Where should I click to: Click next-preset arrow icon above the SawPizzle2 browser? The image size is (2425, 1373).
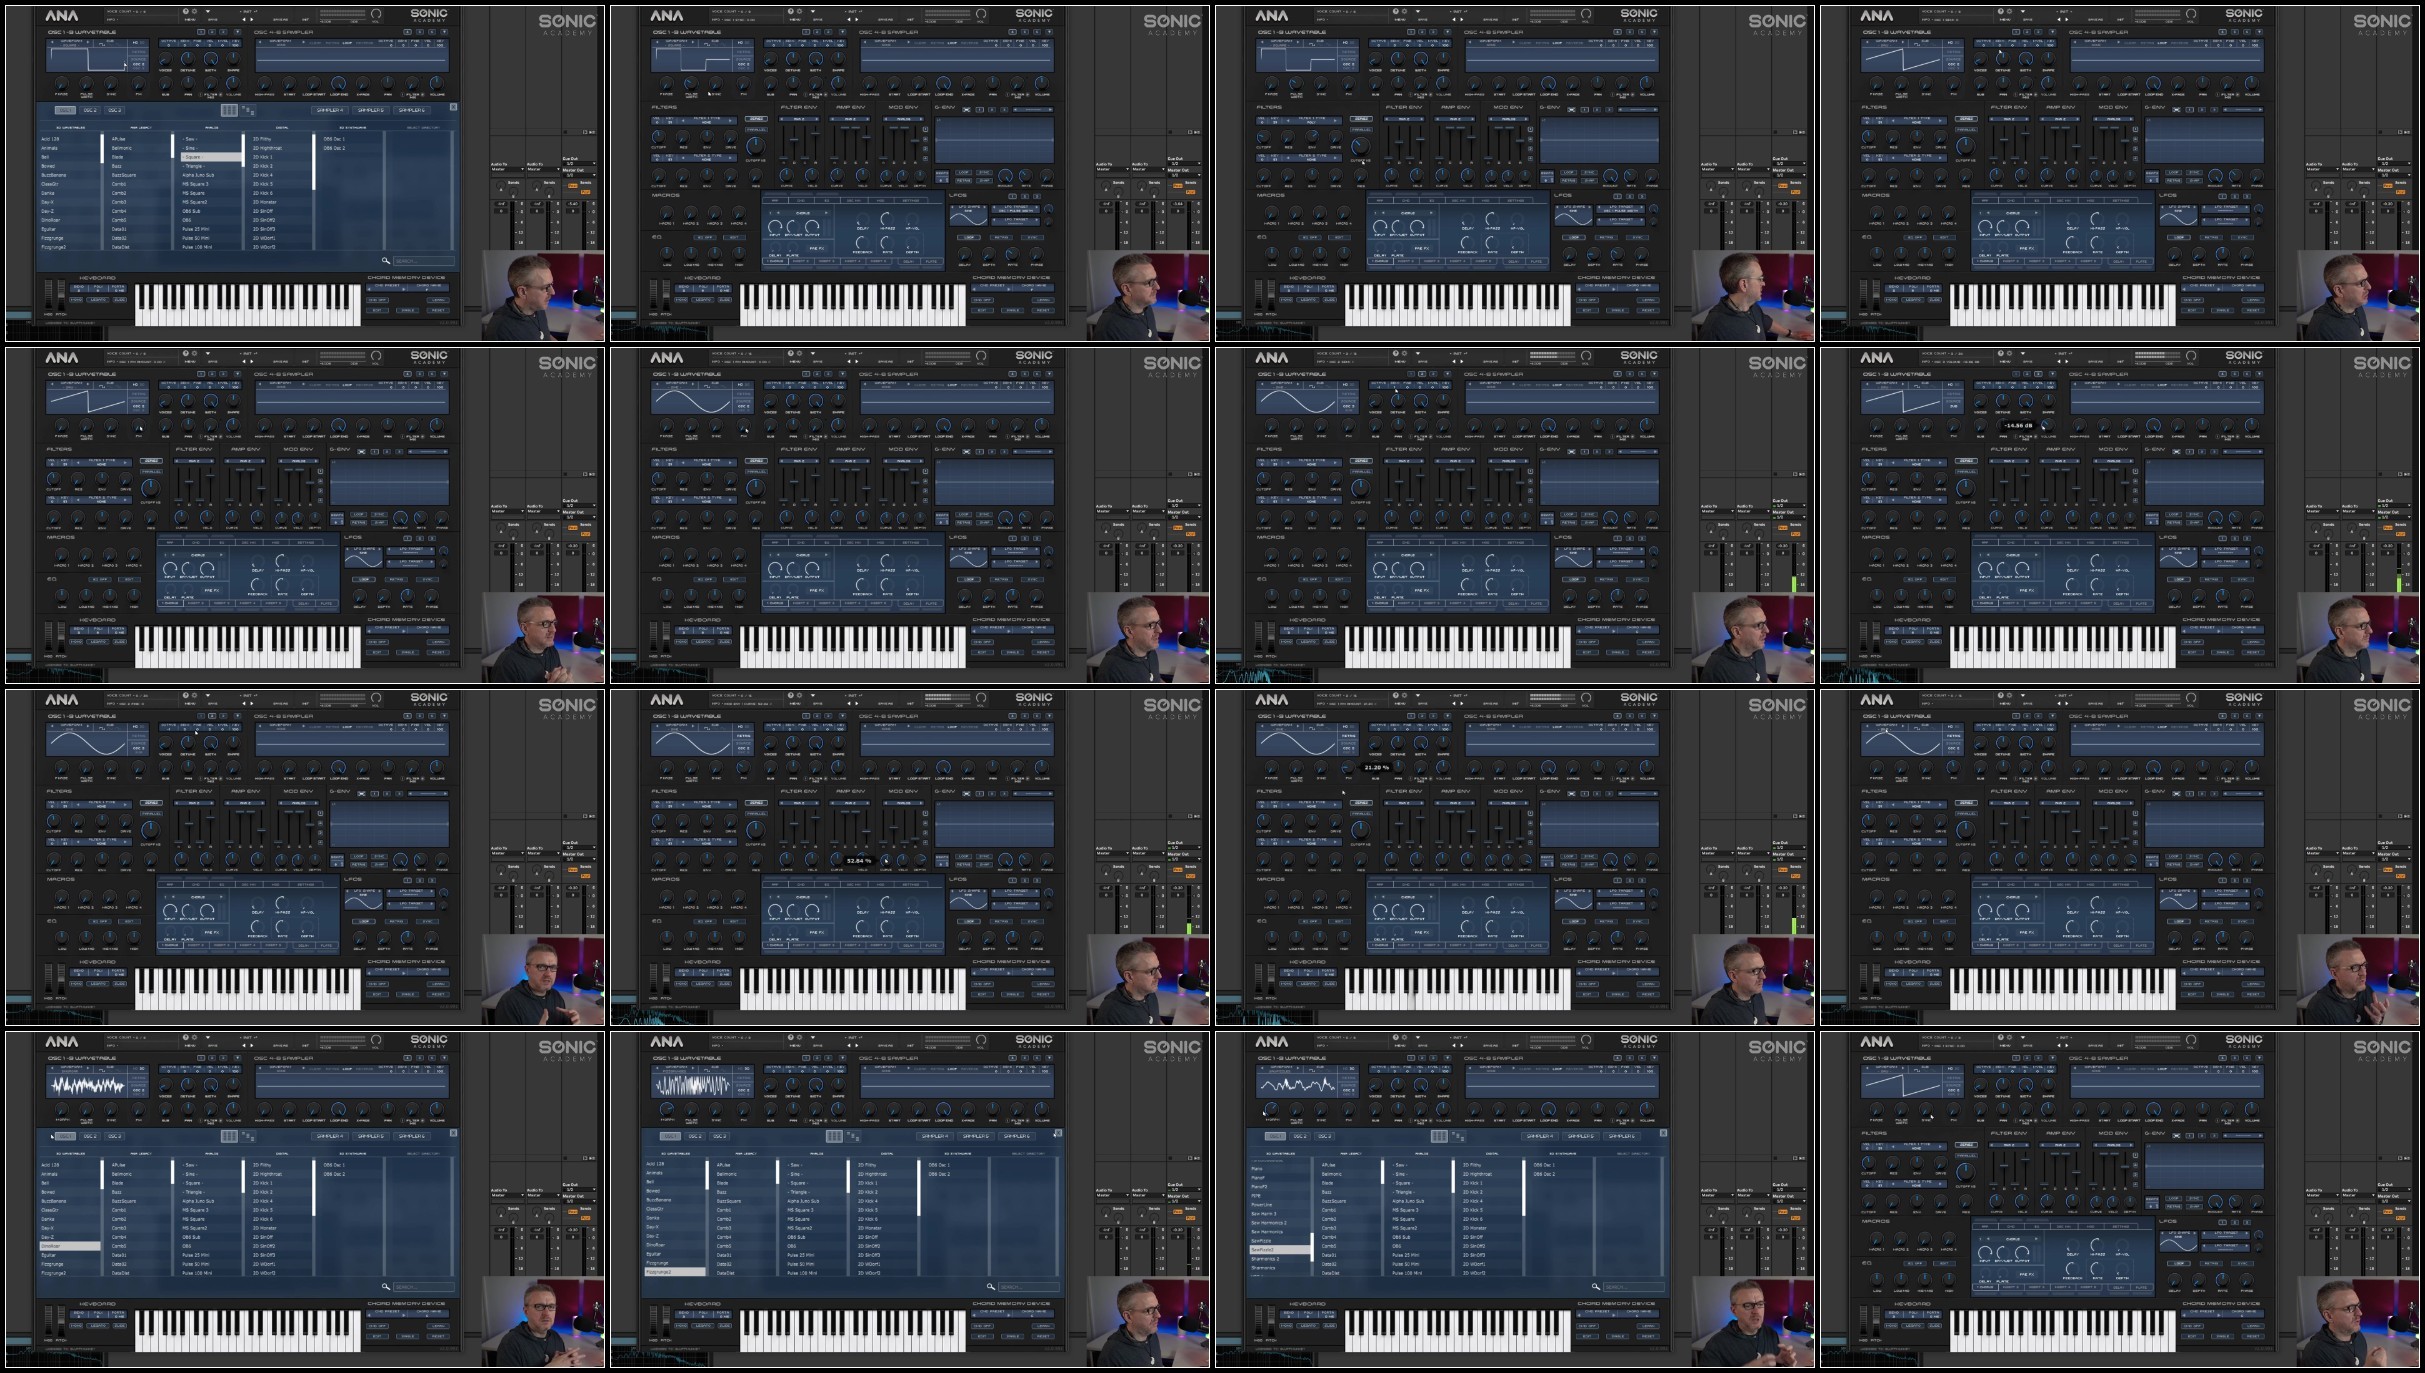coord(1462,1045)
